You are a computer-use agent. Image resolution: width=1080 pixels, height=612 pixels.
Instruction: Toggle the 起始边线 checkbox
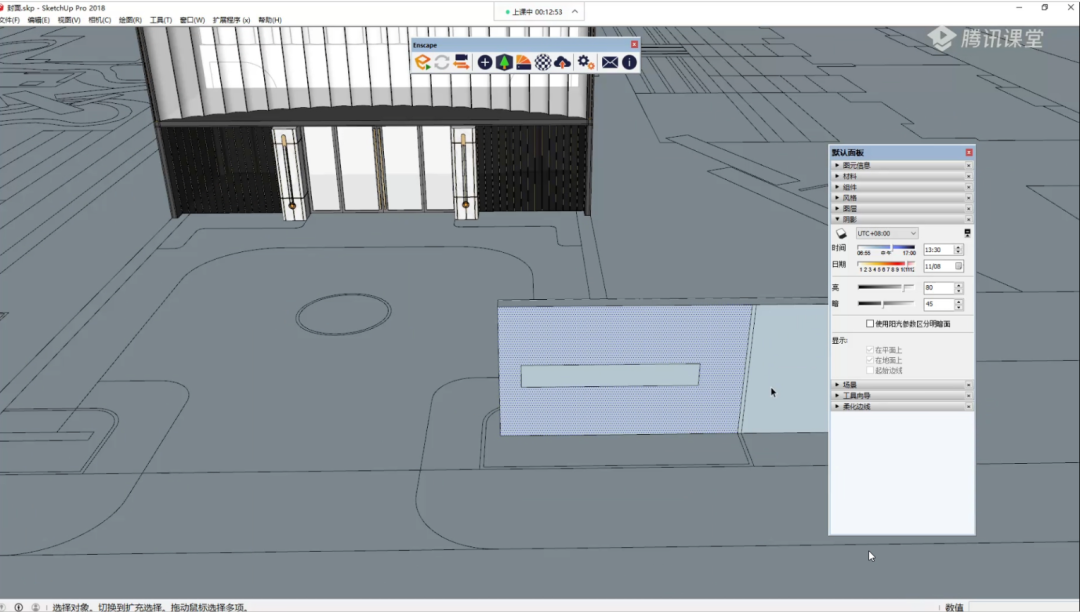(x=870, y=370)
